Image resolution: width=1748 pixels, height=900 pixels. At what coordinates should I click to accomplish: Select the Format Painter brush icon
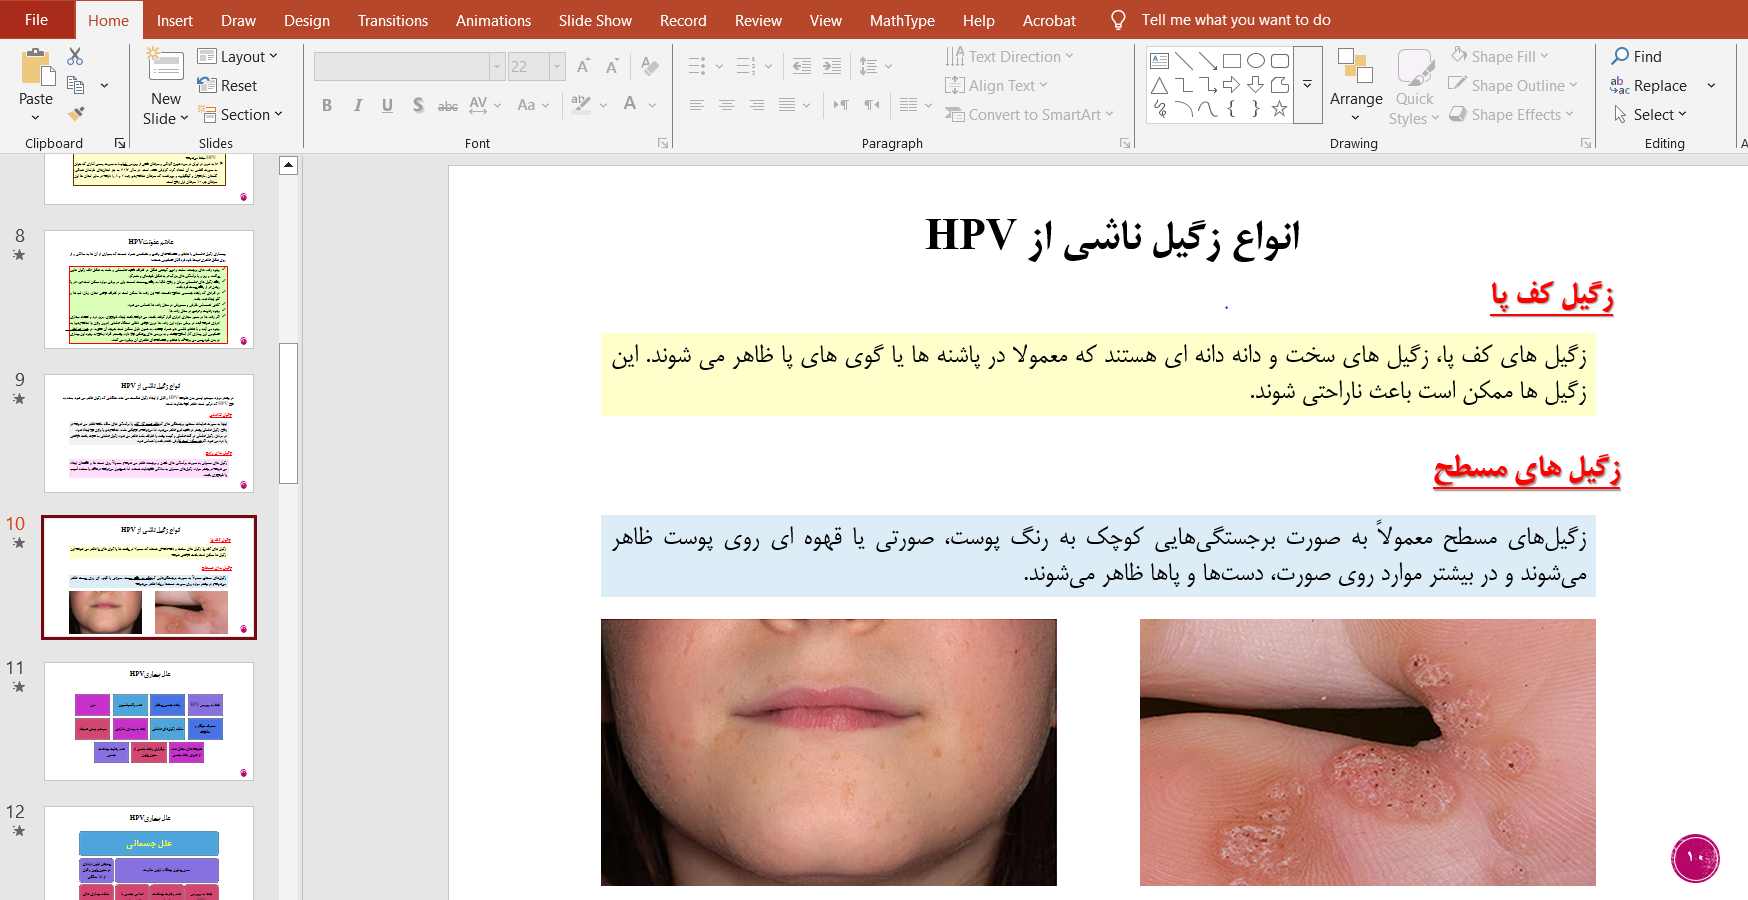[x=76, y=114]
